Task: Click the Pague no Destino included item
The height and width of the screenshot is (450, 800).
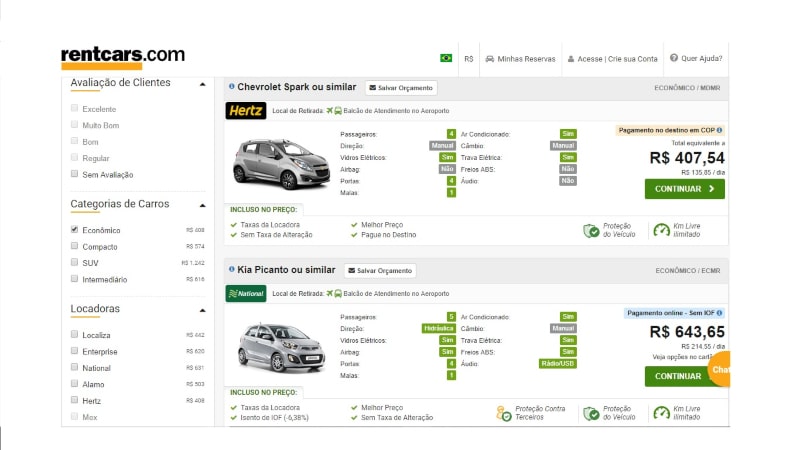Action: (388, 235)
